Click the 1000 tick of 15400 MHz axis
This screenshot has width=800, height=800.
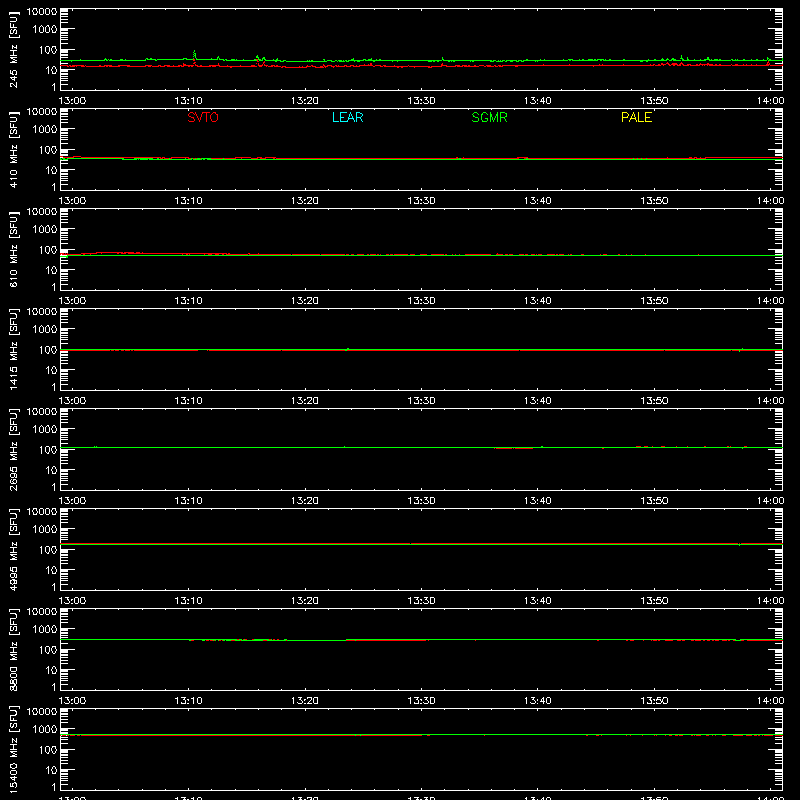tap(45, 730)
